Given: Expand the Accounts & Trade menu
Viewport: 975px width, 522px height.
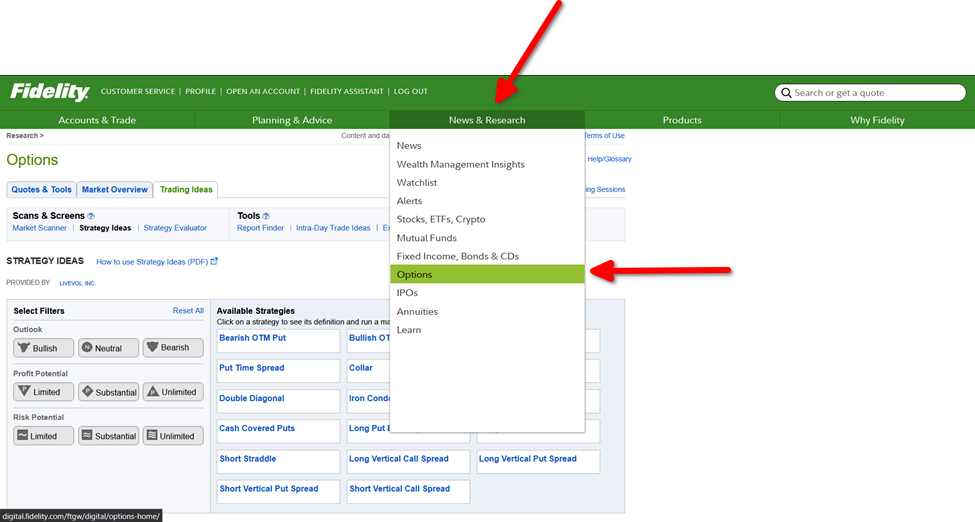Looking at the screenshot, I should pyautogui.click(x=97, y=120).
